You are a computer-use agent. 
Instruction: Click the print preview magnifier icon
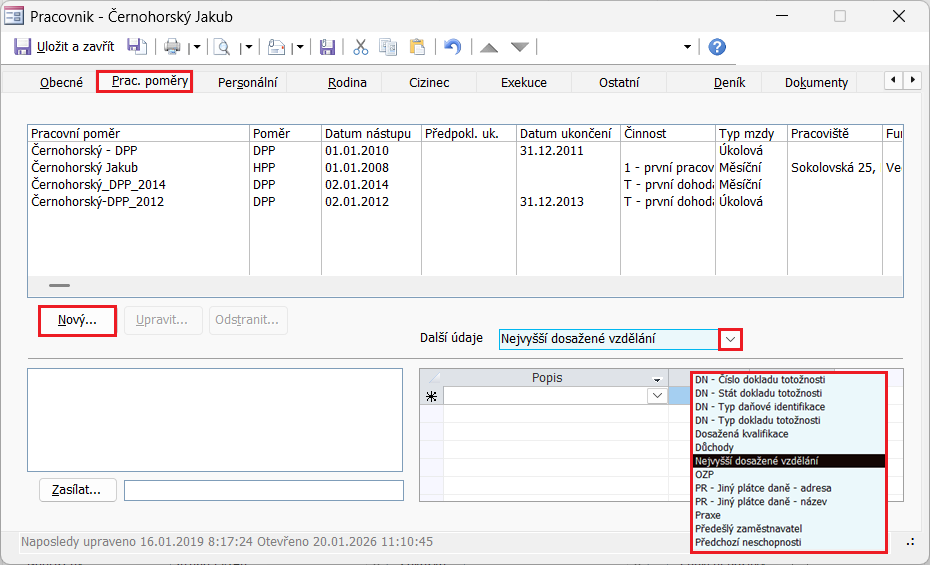pos(222,47)
